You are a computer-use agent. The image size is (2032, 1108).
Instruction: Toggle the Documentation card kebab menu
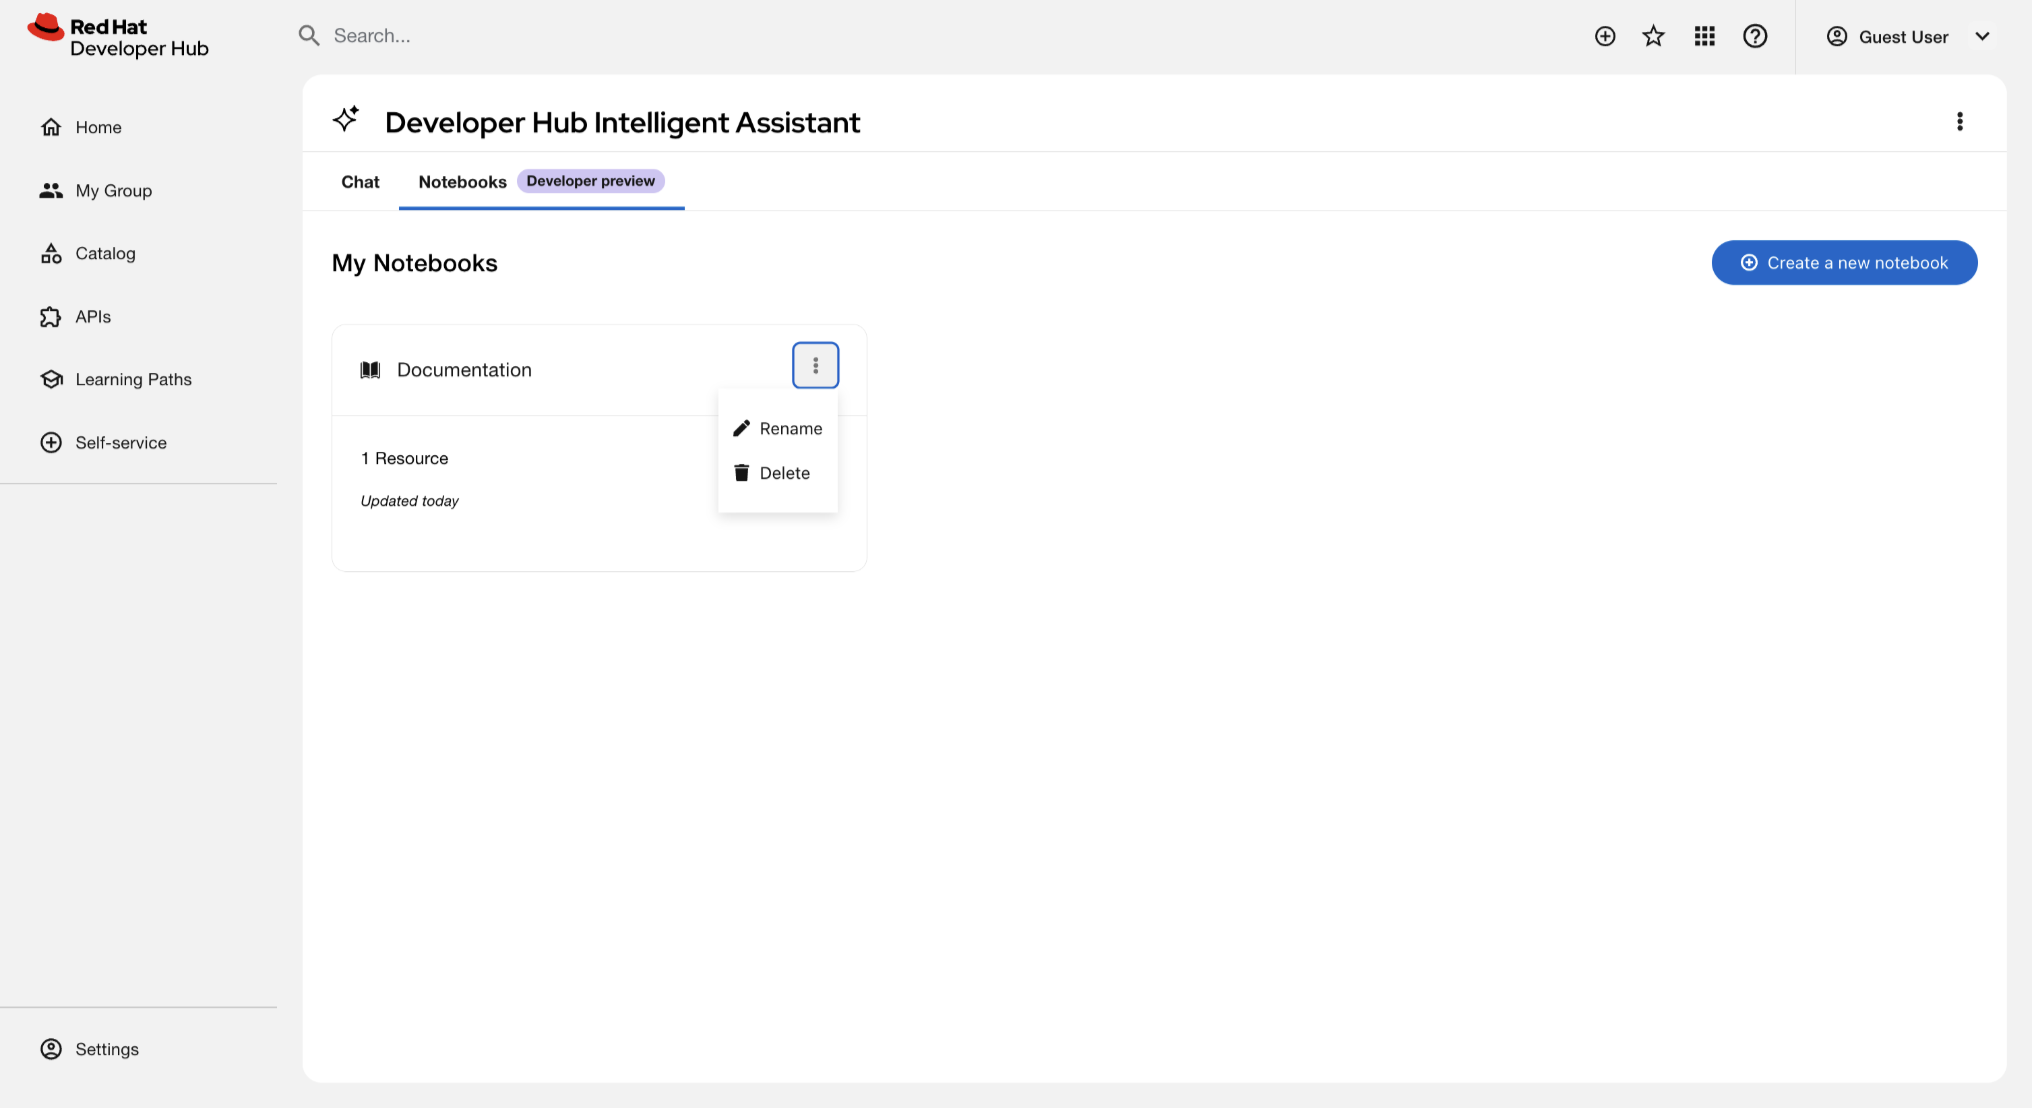(x=816, y=365)
